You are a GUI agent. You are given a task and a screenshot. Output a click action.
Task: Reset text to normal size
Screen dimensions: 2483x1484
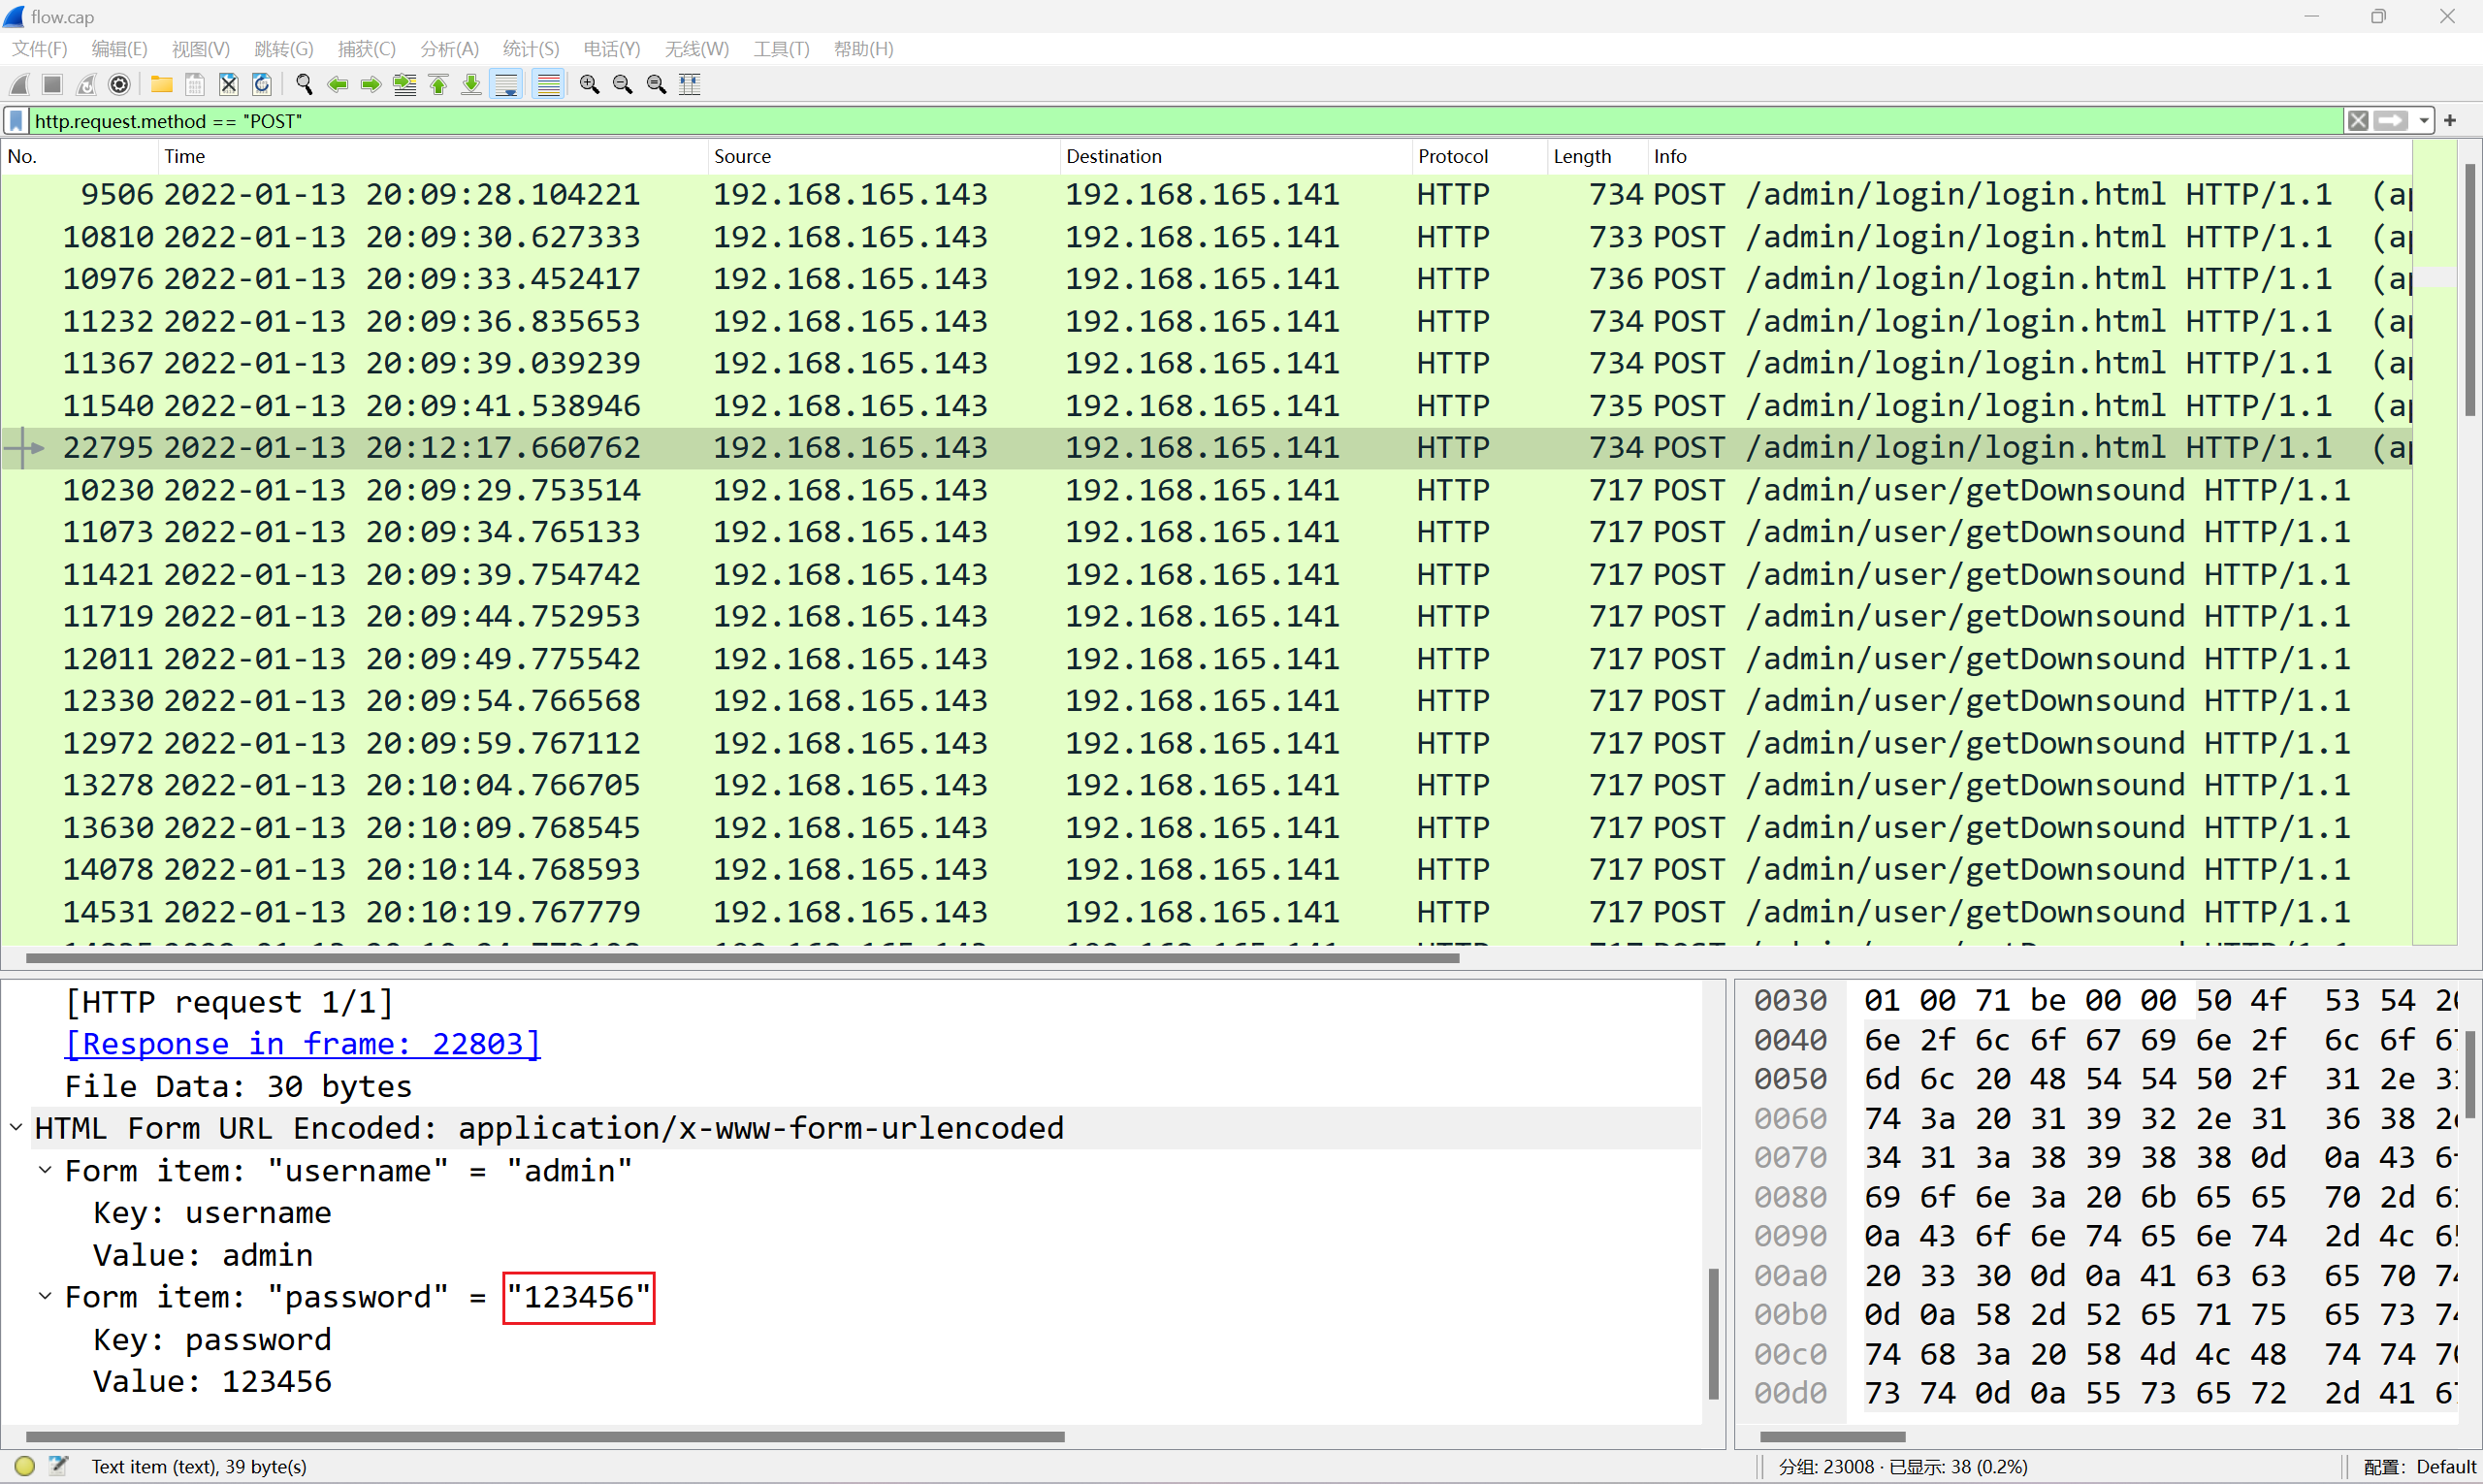coord(657,84)
